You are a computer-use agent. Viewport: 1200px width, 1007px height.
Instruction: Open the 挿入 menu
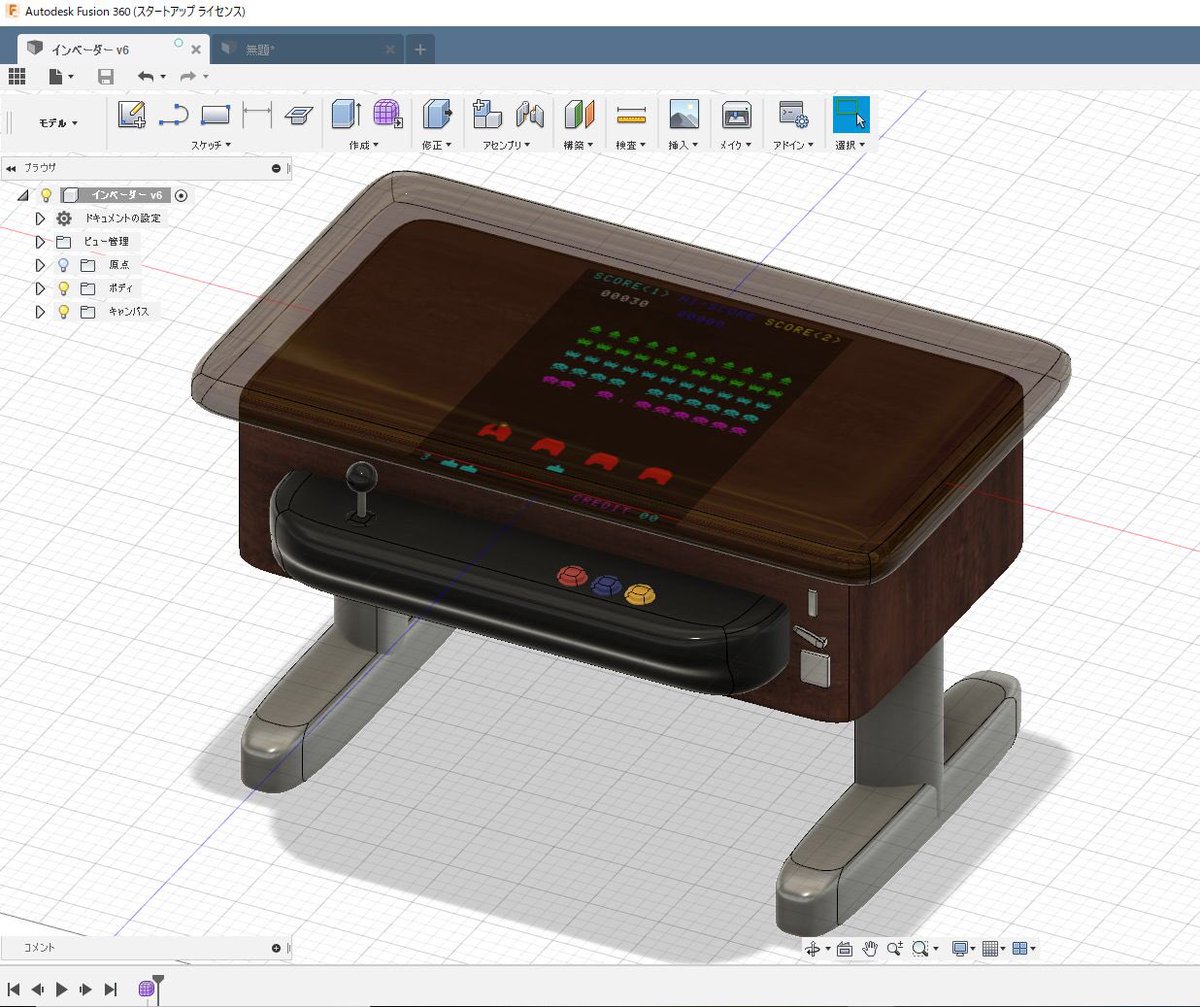point(684,145)
